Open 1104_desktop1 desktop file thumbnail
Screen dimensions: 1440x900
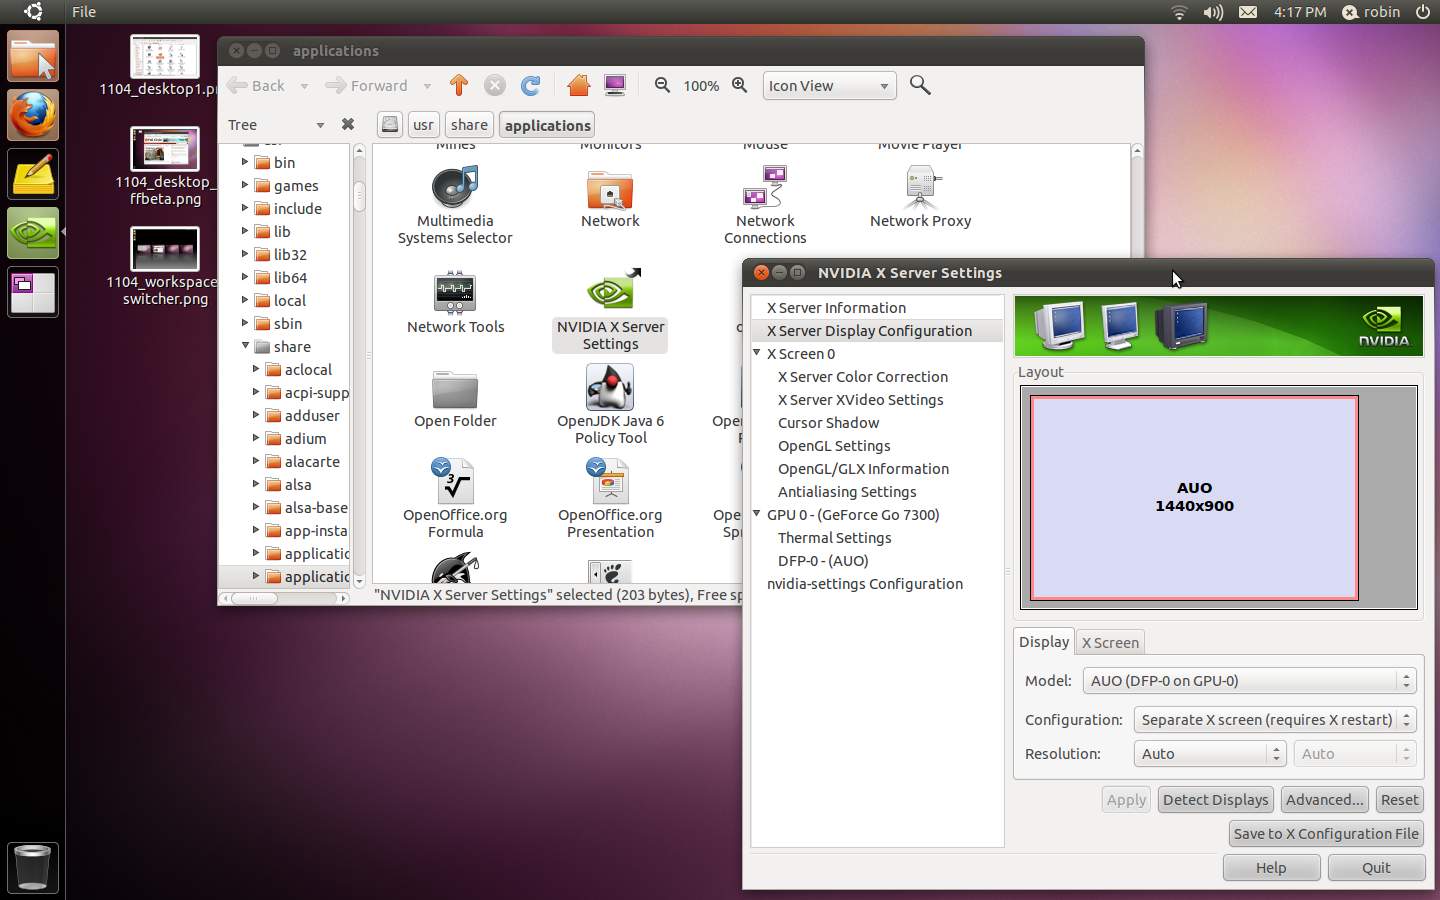pyautogui.click(x=165, y=57)
